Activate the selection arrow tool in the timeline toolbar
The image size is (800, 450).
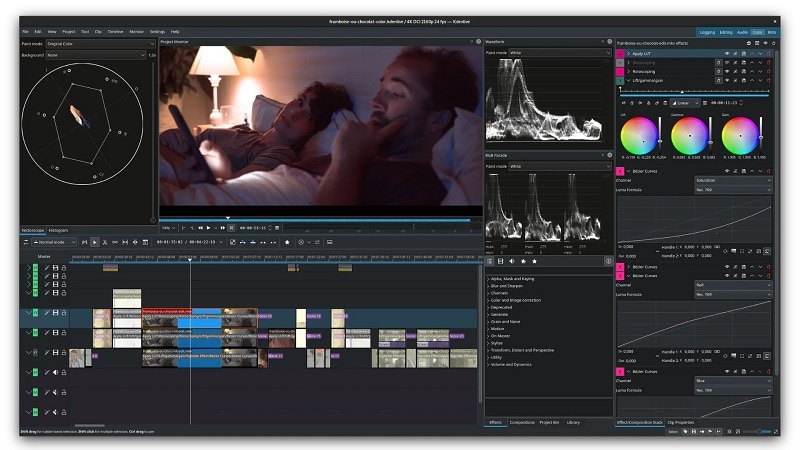click(95, 242)
